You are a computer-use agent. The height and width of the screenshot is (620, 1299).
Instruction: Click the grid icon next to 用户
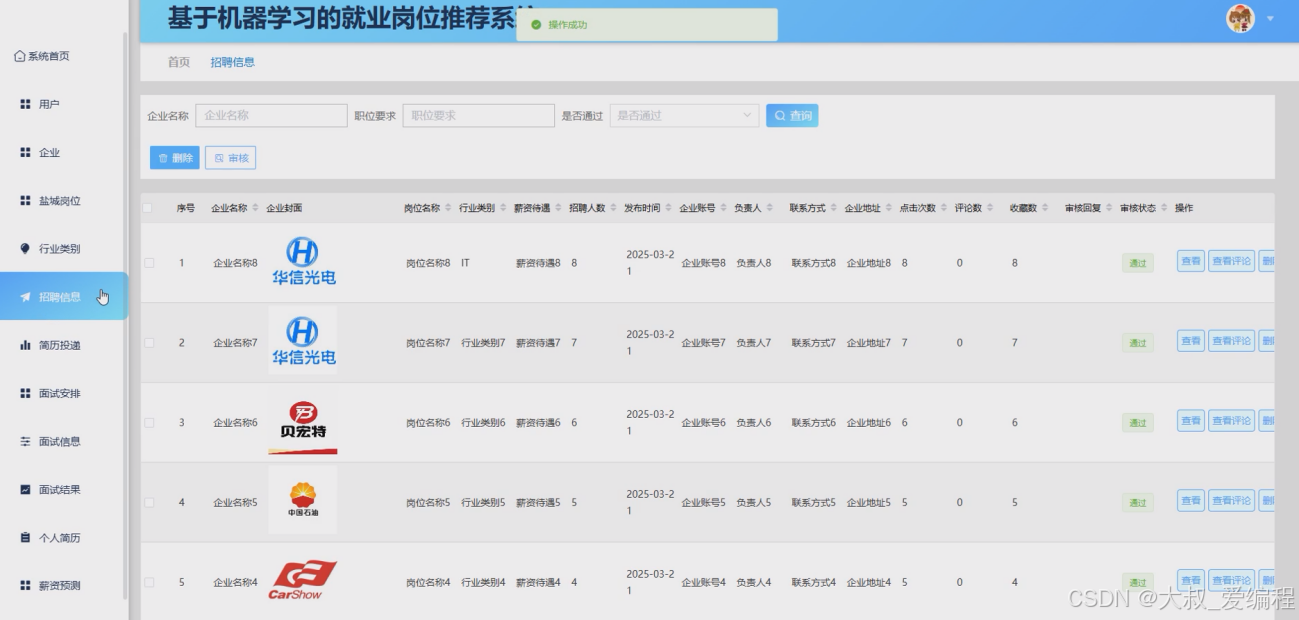(25, 104)
